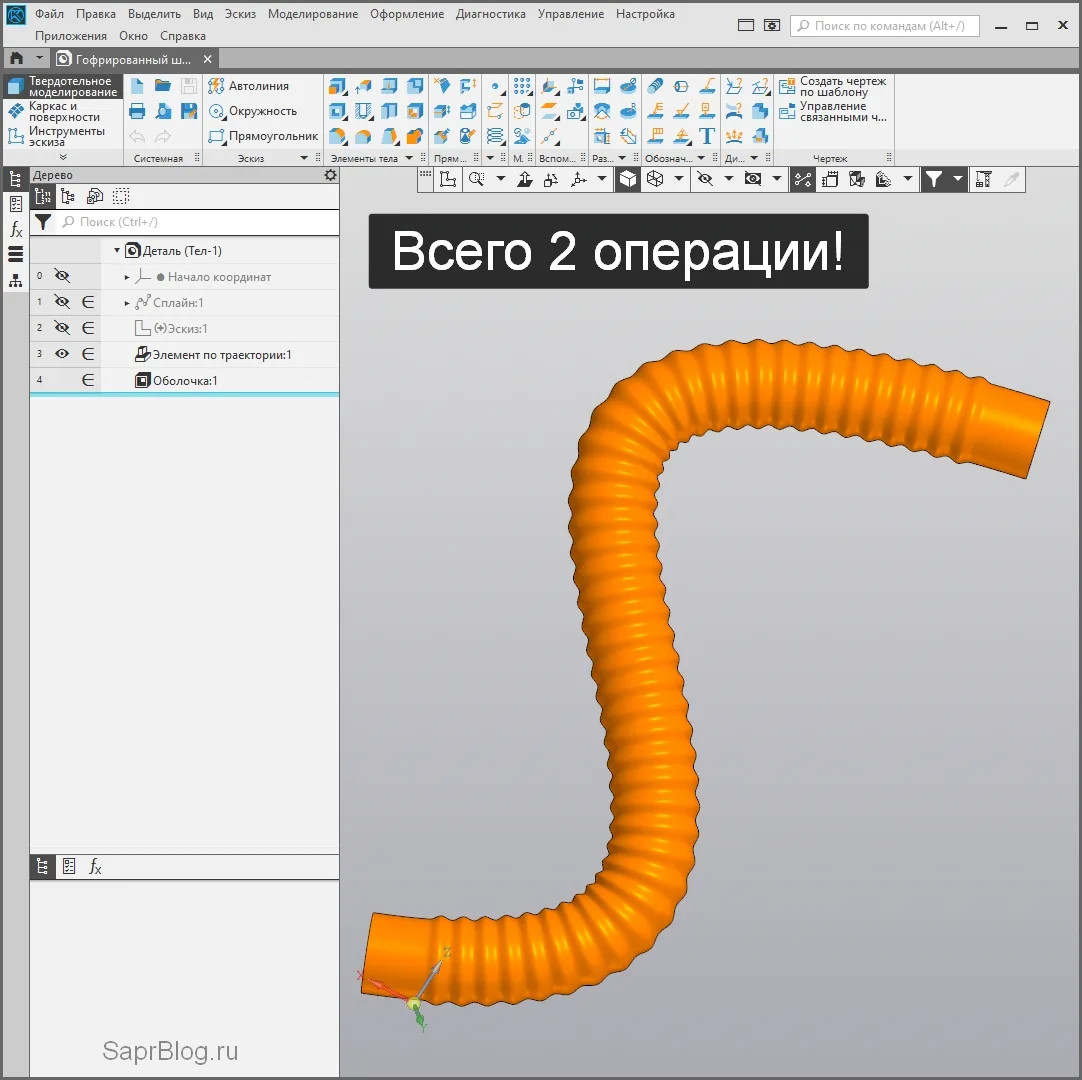Open the Диагностика menu

490,14
